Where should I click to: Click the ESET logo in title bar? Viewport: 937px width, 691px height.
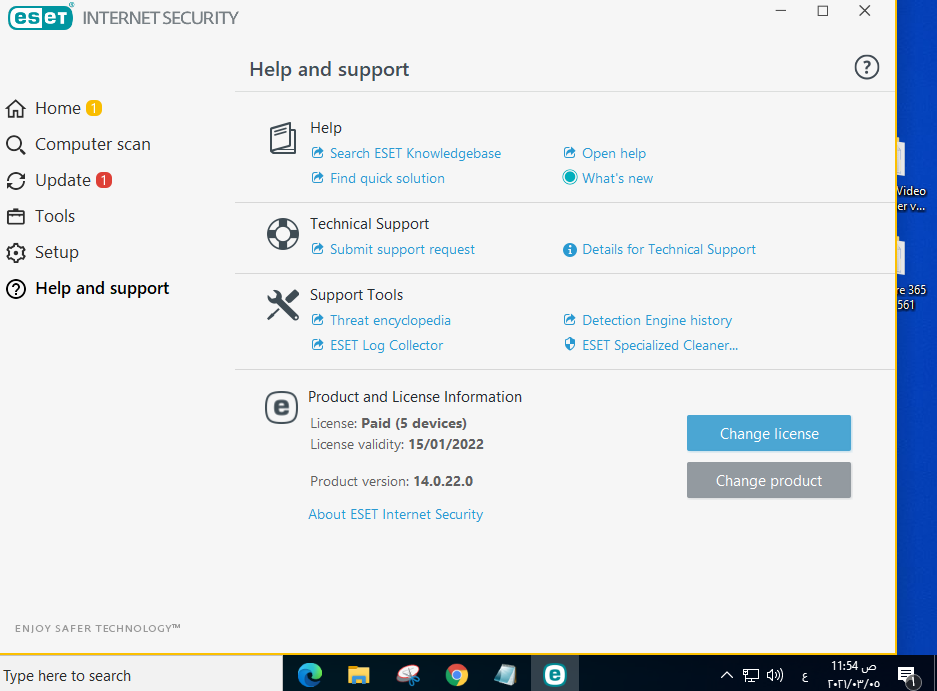click(x=41, y=17)
